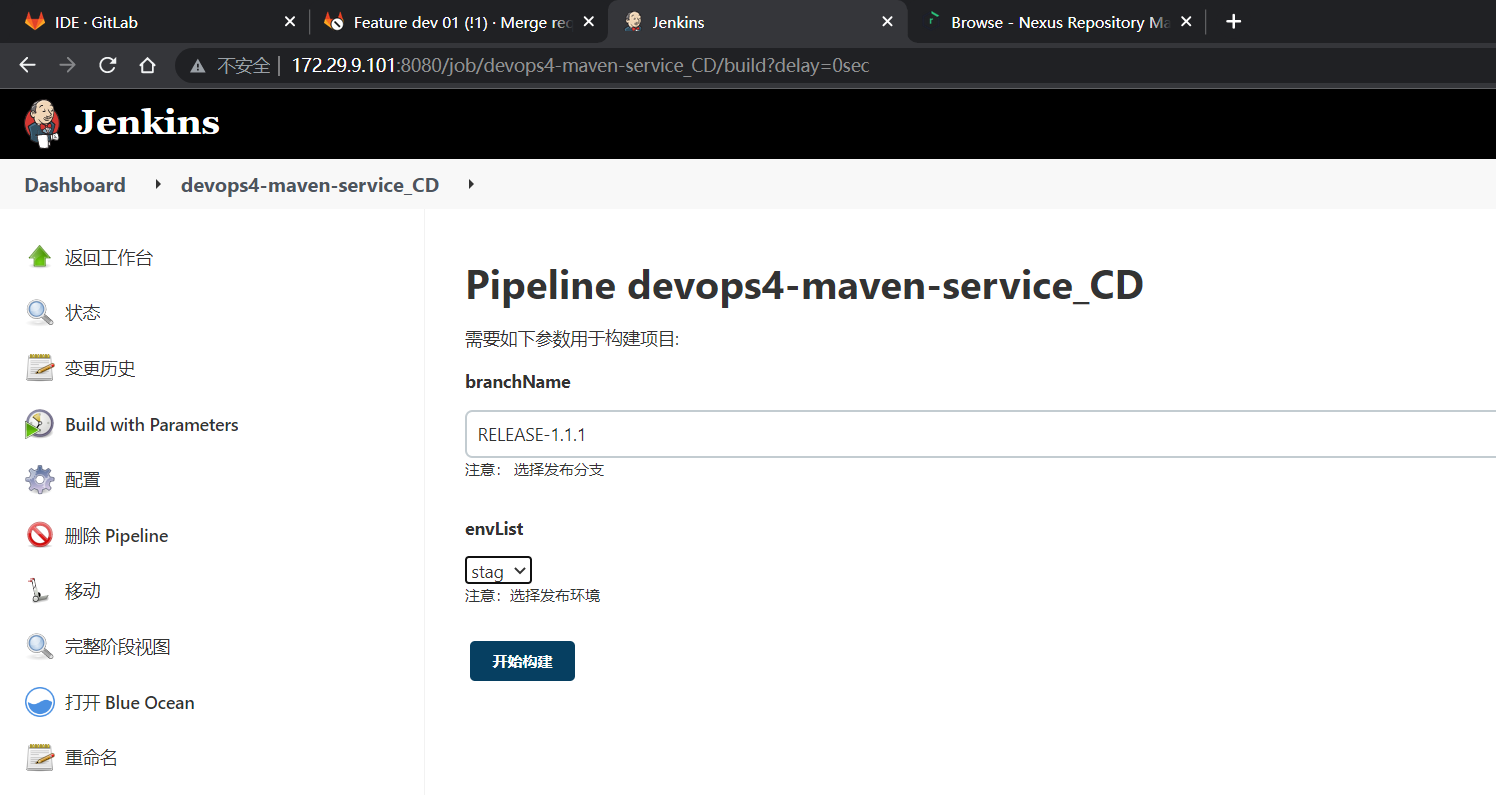Open devops4-maven-service_CD breadcrumb link
The height and width of the screenshot is (795, 1496).
tap(310, 185)
